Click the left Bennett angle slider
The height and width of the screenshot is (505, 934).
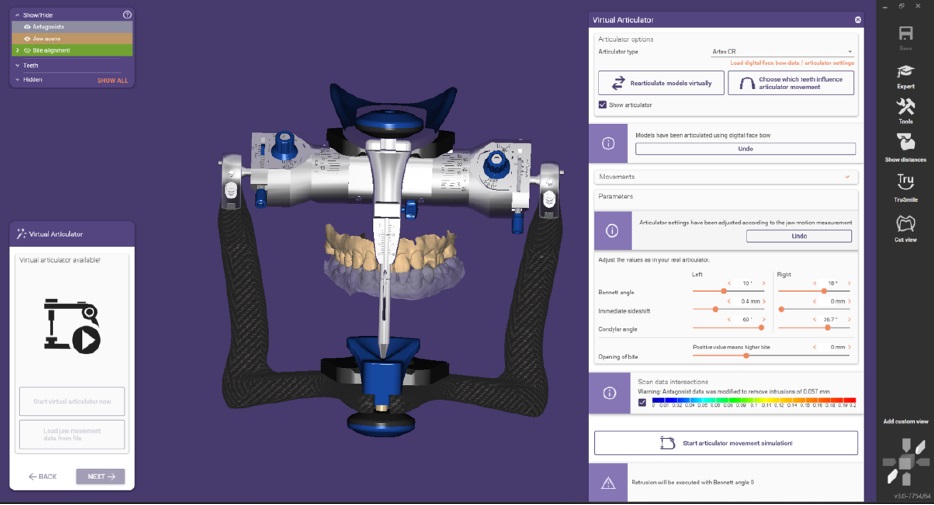pos(723,291)
